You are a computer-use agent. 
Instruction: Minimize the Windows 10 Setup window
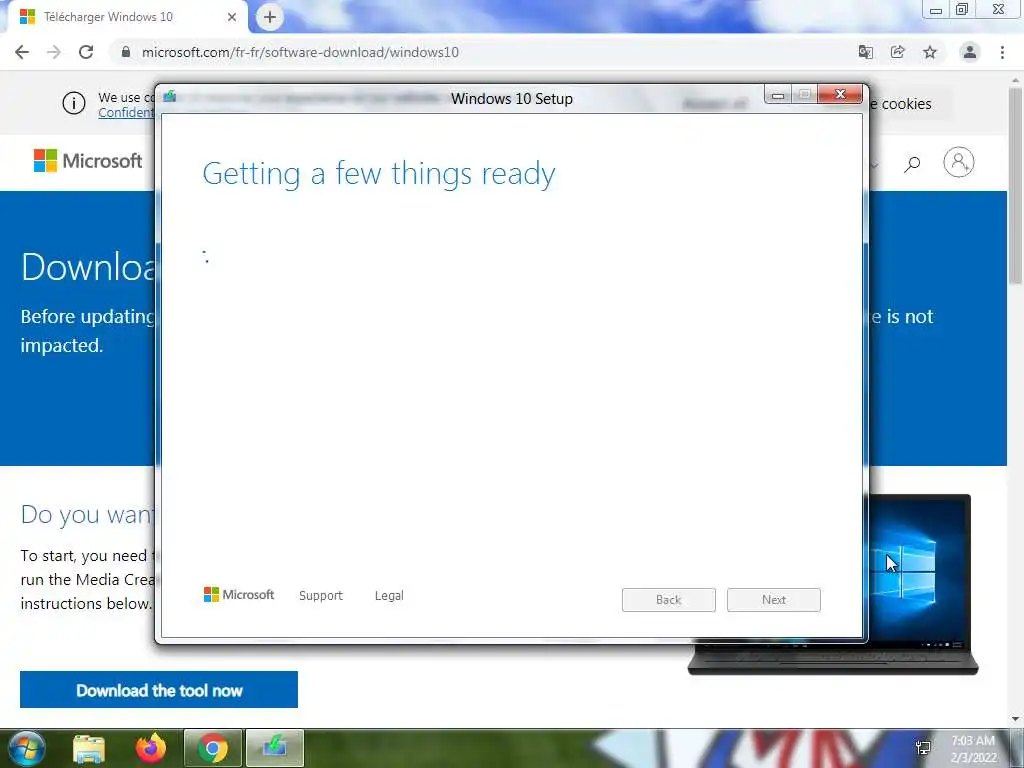(778, 95)
